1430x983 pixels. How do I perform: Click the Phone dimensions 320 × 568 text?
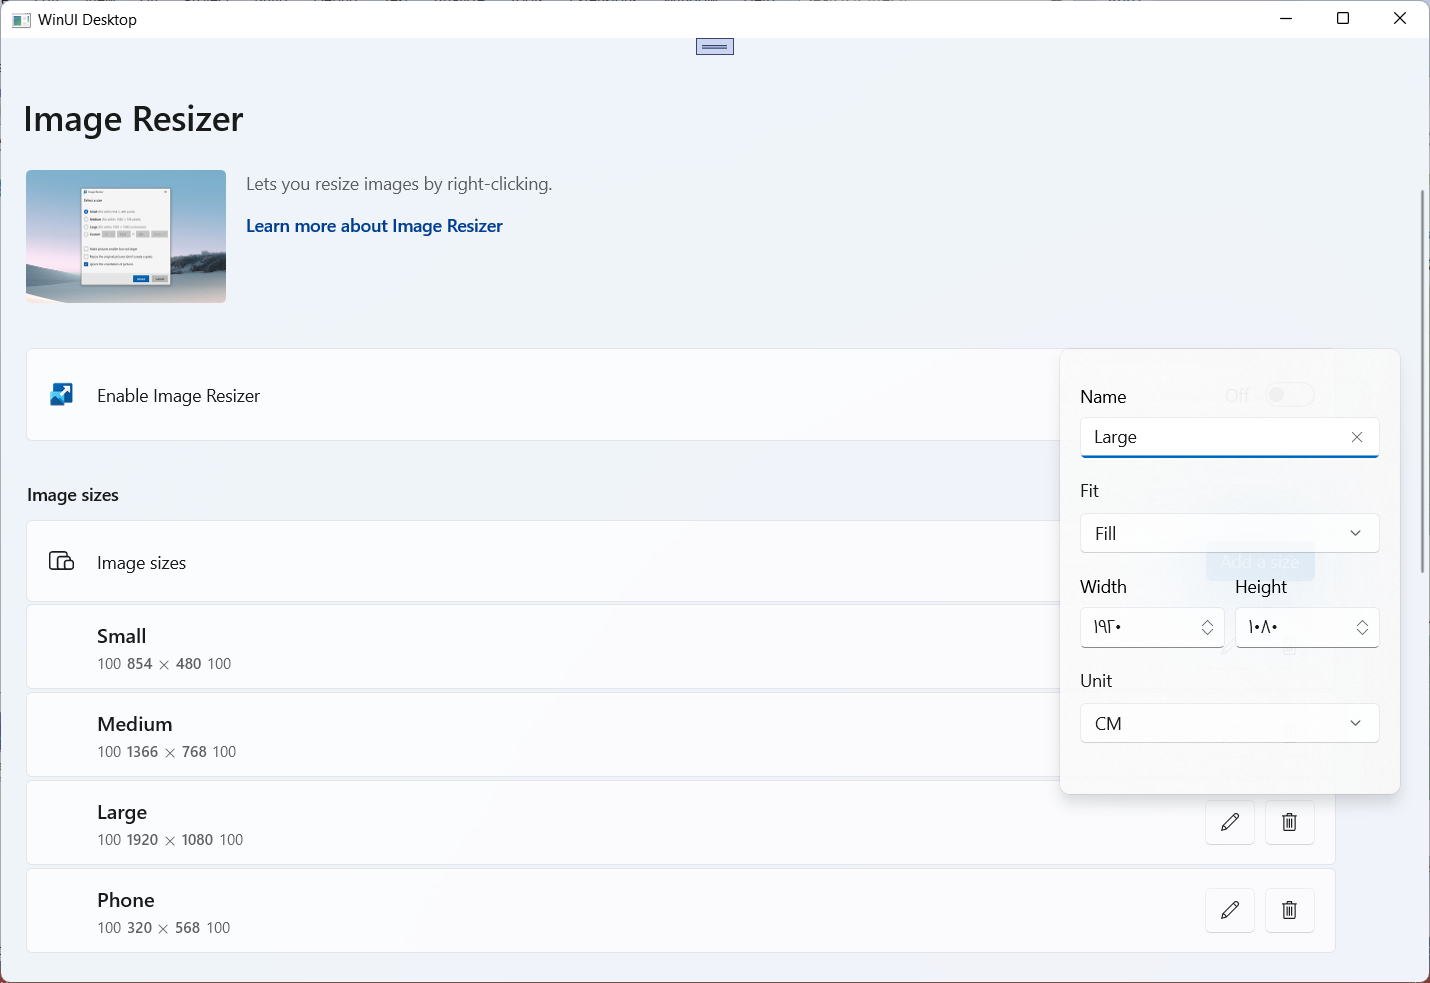[x=163, y=928]
